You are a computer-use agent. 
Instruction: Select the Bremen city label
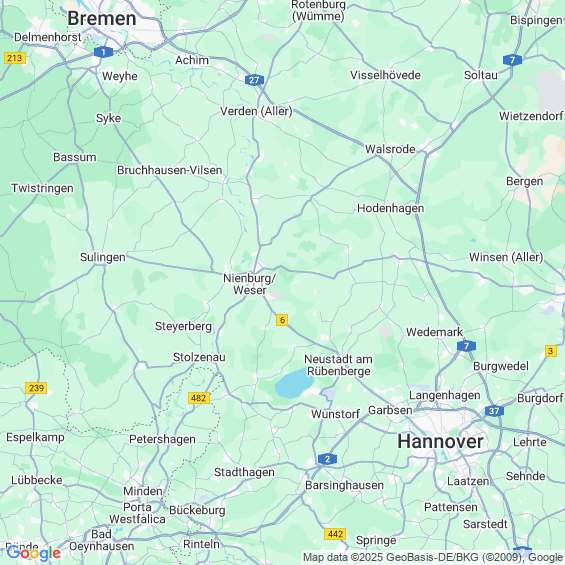pos(102,18)
